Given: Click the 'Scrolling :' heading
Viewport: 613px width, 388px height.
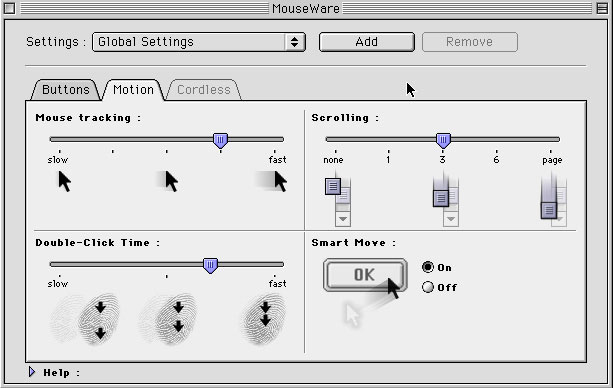Looking at the screenshot, I should pos(345,118).
